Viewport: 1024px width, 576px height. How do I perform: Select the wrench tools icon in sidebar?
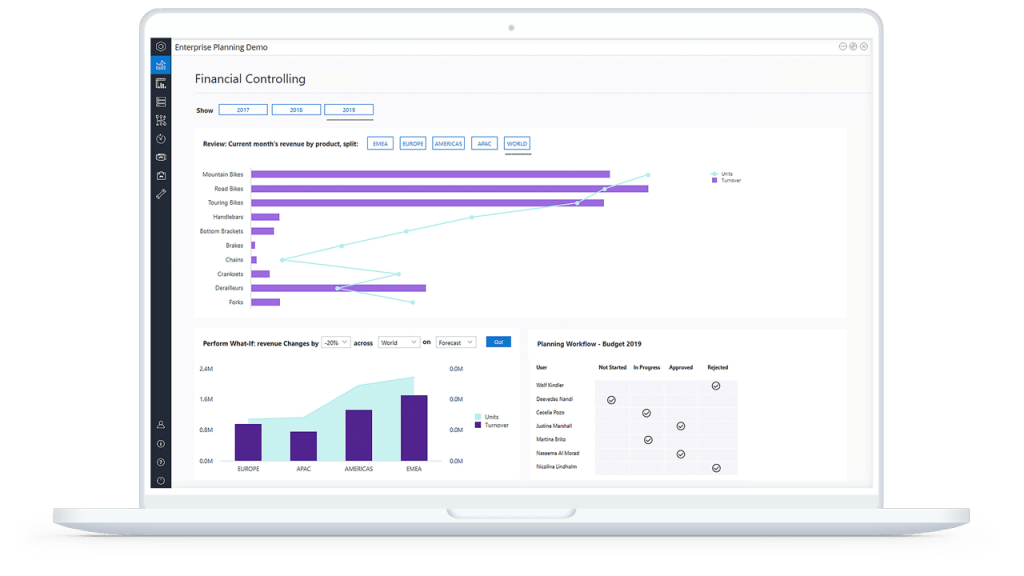tap(160, 193)
